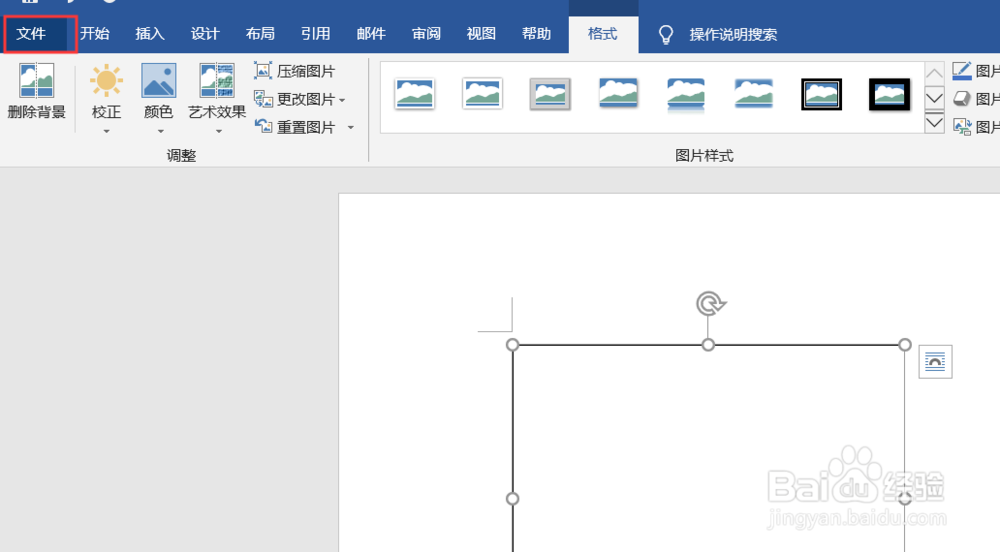
Task: Expand the 重置图片 dropdown arrow
Action: [x=350, y=128]
